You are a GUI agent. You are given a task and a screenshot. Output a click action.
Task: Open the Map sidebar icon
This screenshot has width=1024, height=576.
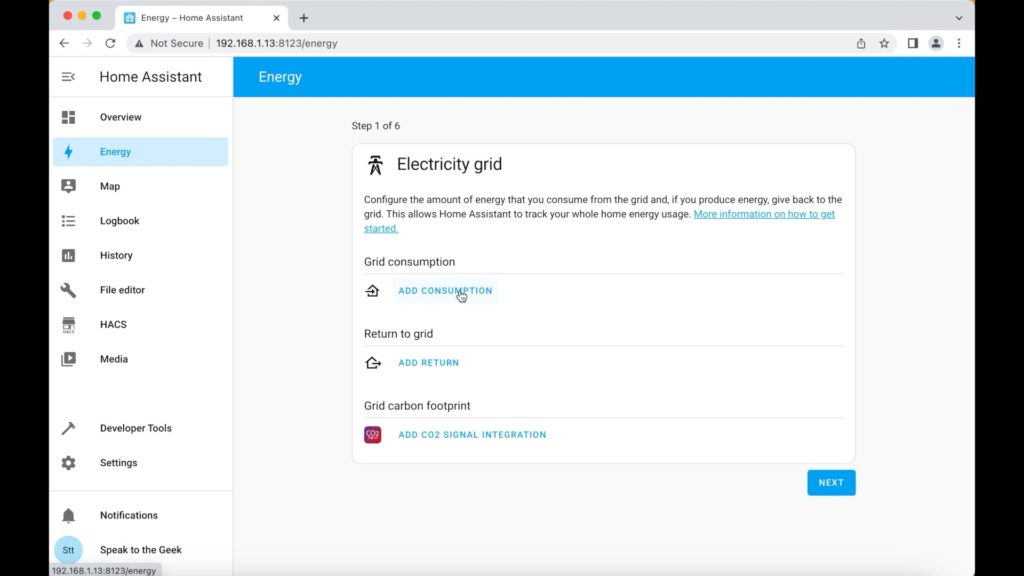[69, 186]
